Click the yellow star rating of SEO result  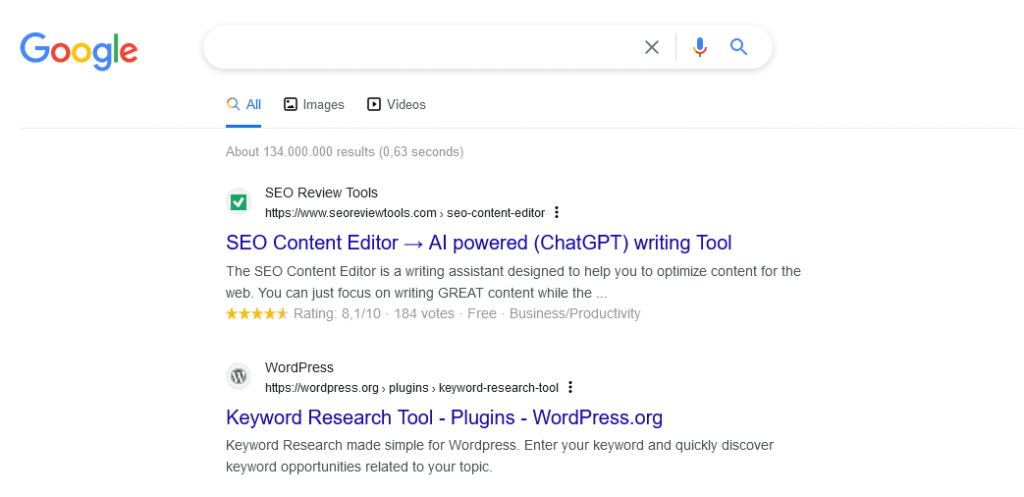click(x=256, y=314)
